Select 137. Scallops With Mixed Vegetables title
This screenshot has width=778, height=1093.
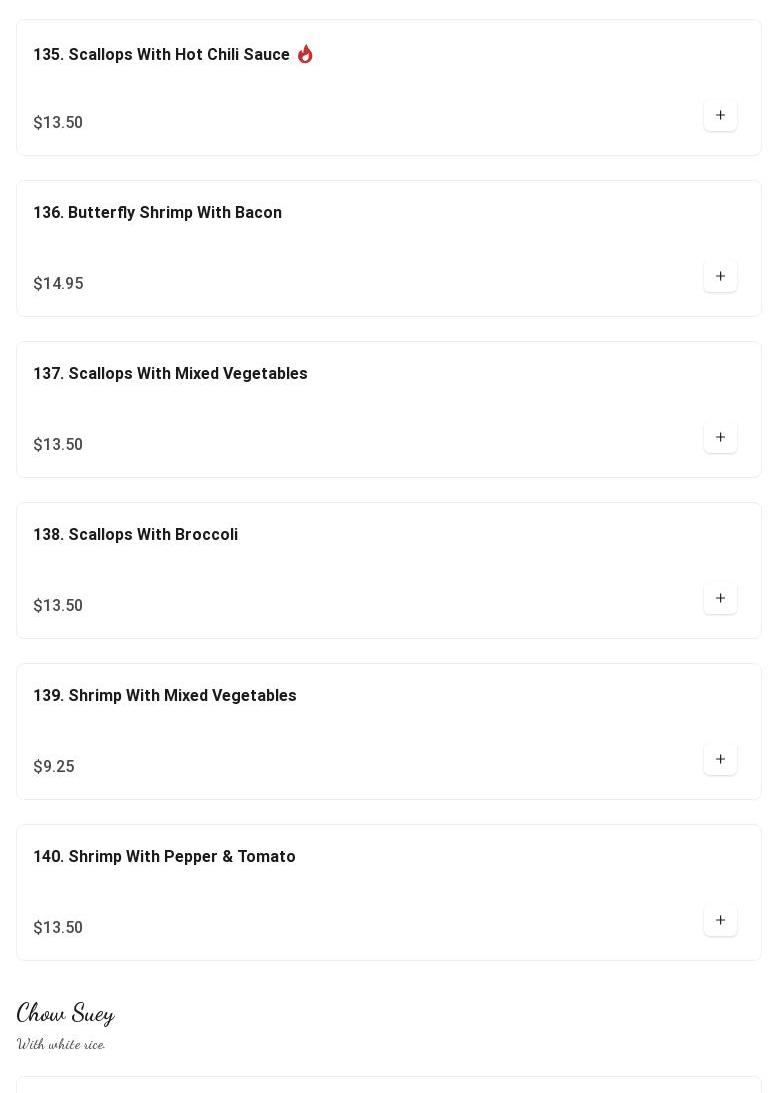[170, 374]
